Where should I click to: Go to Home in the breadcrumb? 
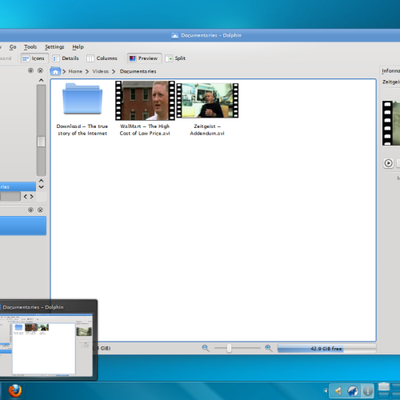coord(75,71)
